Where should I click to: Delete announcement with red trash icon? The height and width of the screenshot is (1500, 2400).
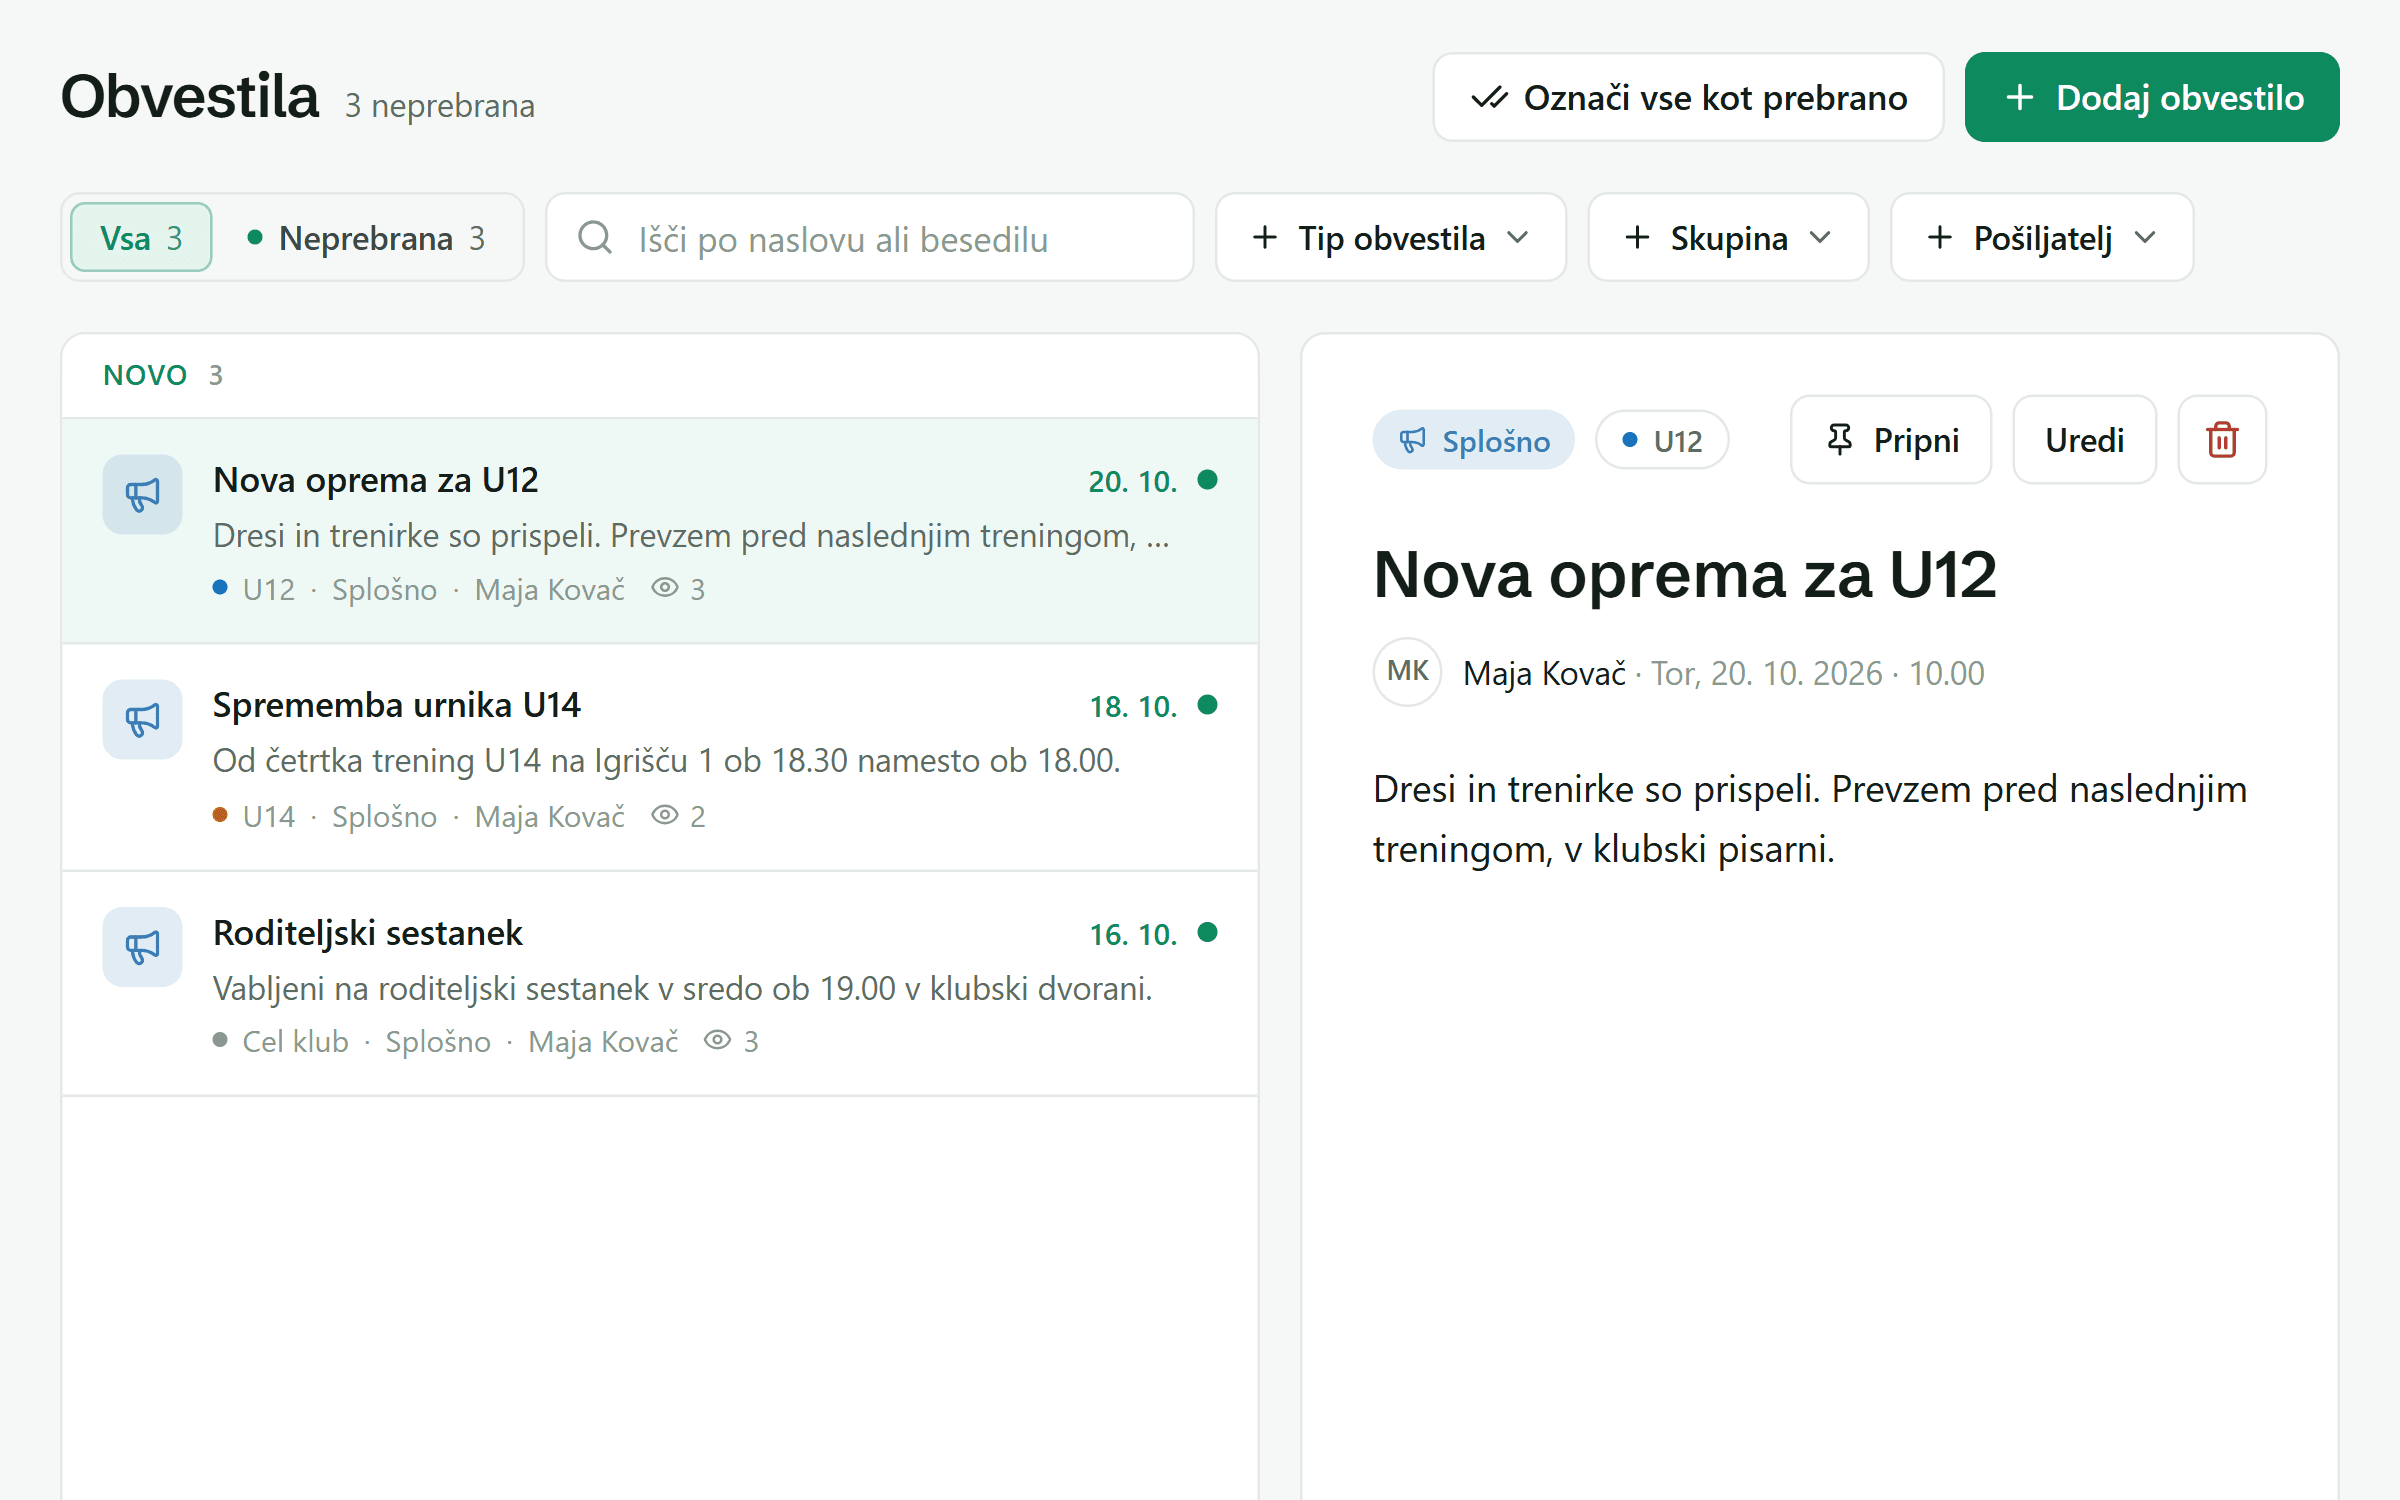pos(2222,440)
